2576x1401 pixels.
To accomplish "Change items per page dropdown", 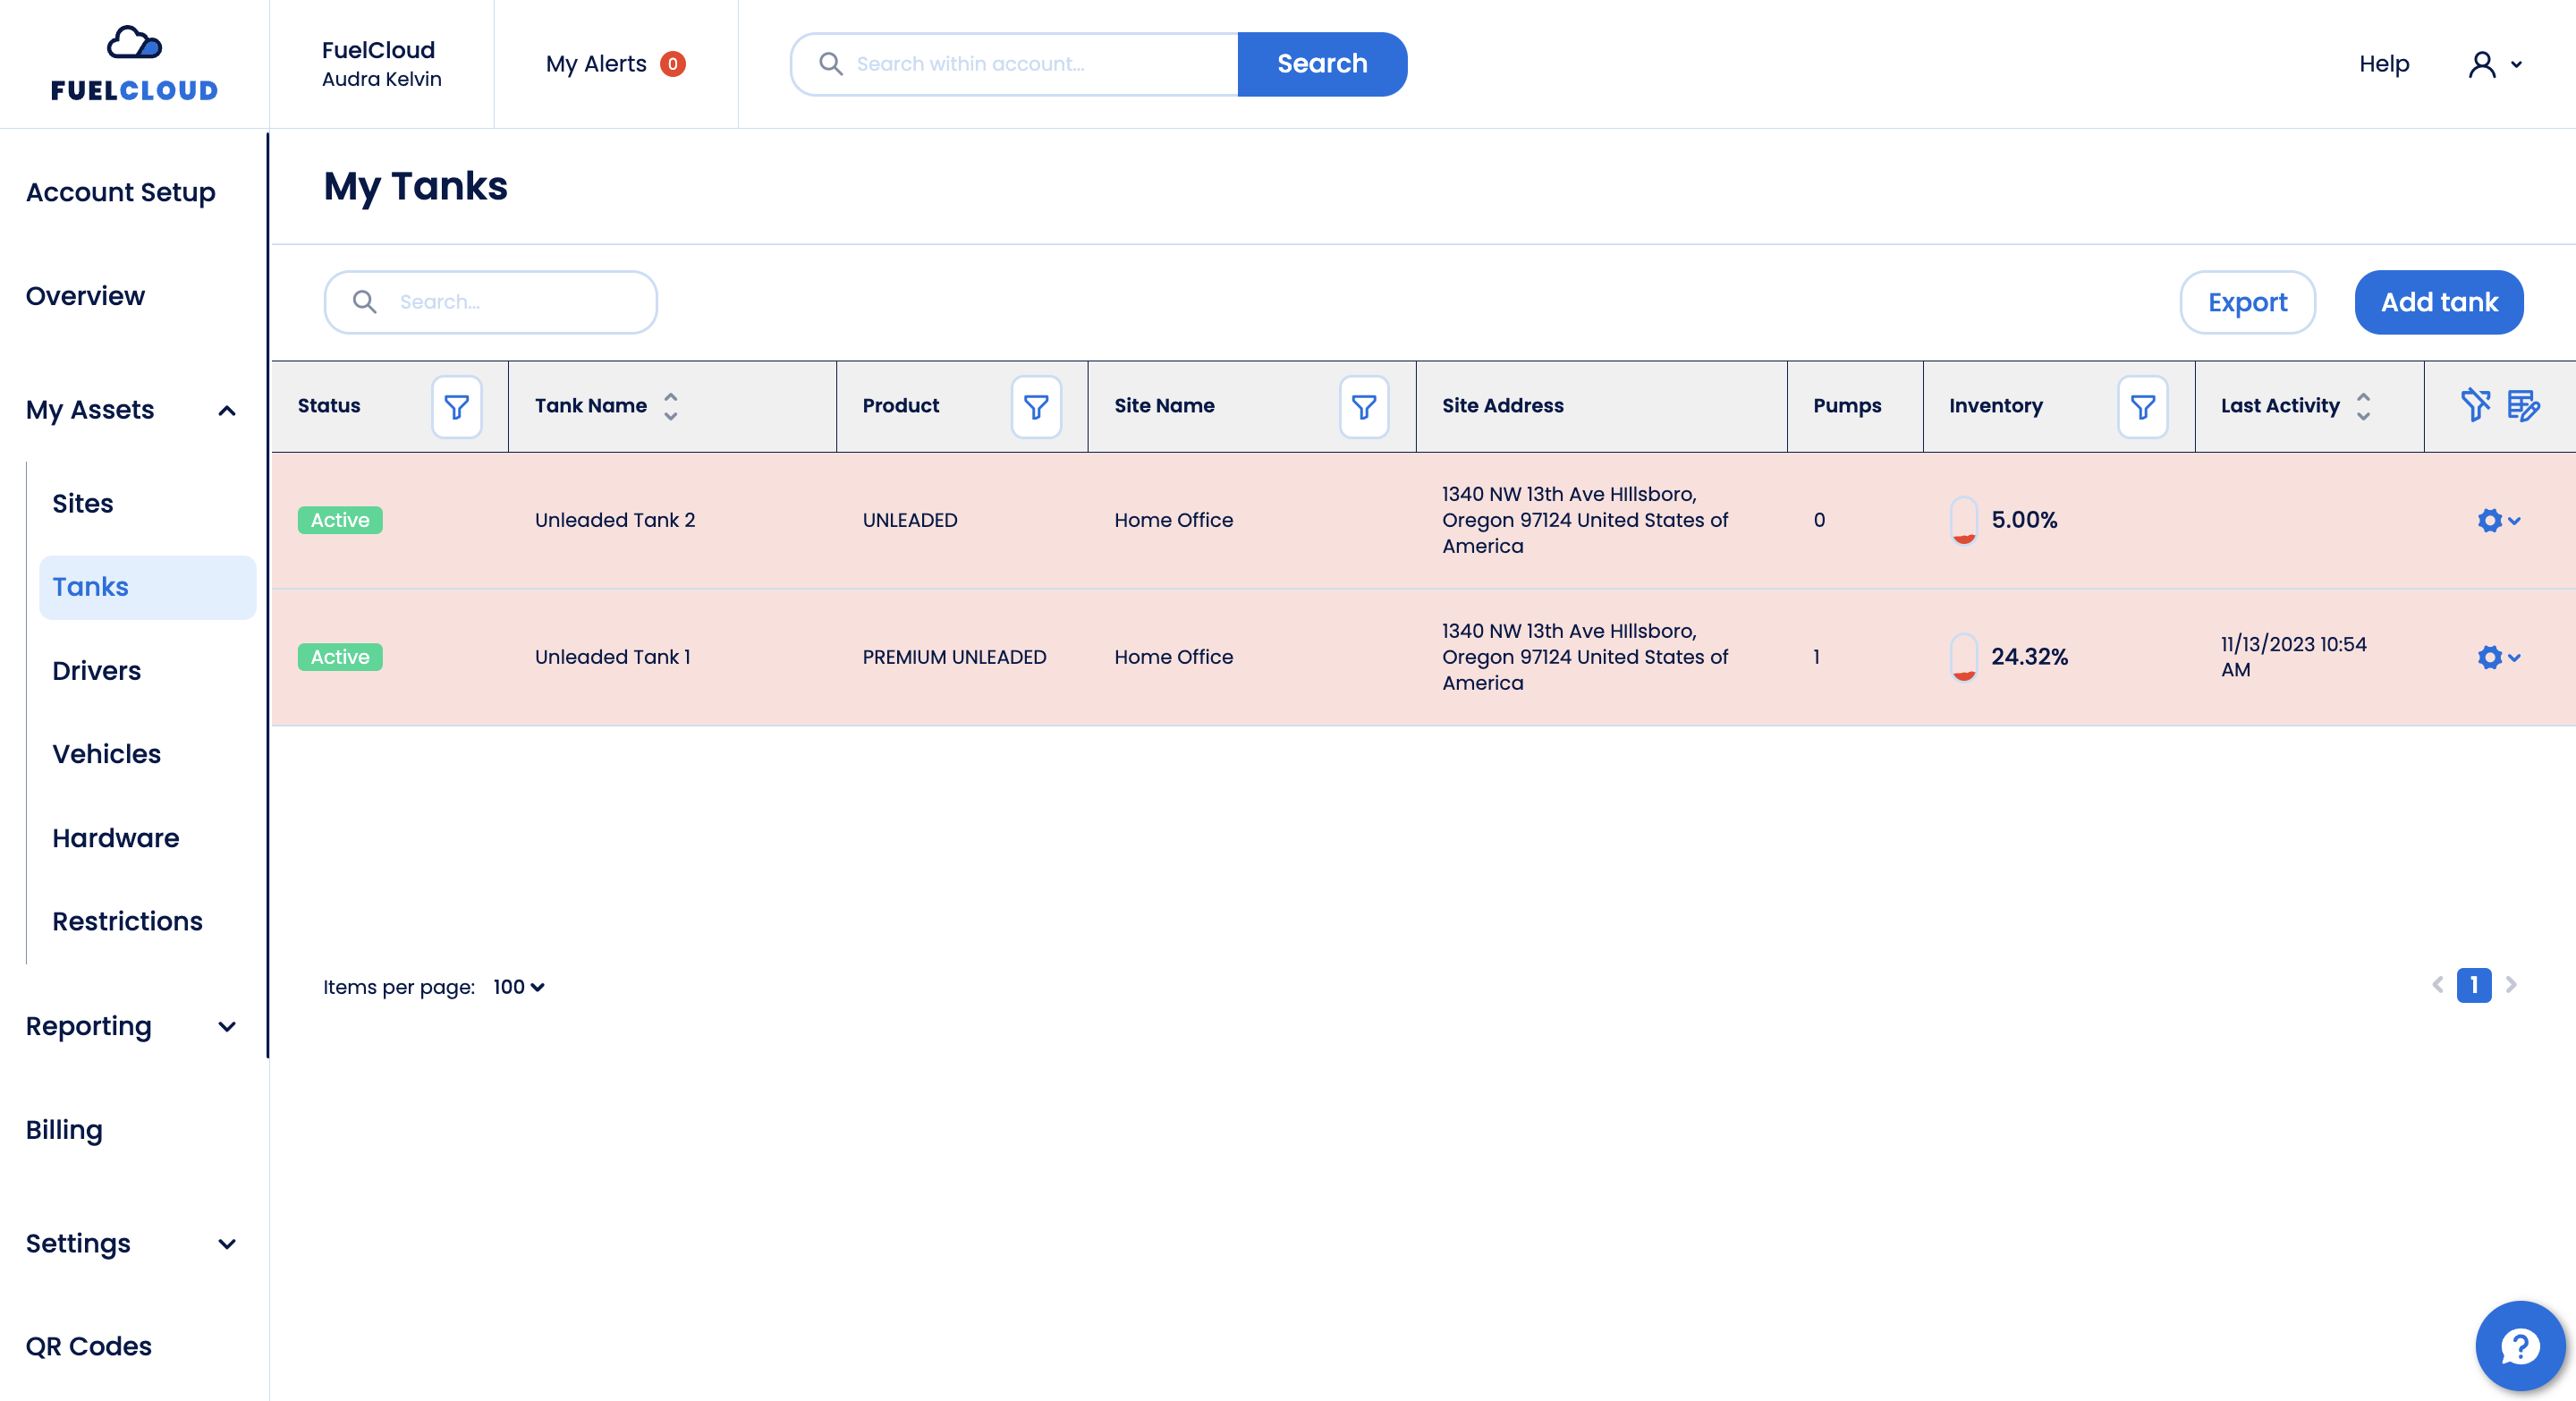I will click(518, 987).
